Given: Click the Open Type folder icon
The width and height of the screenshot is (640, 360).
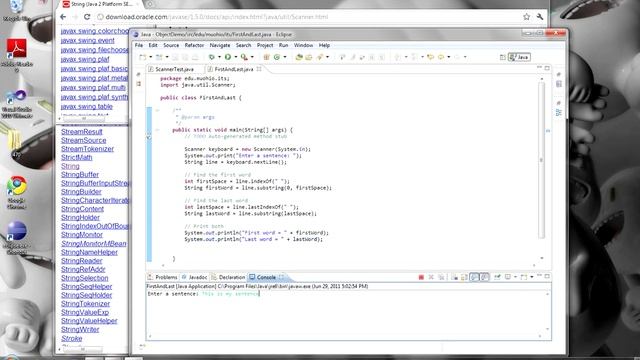Looking at the screenshot, I should (x=299, y=57).
